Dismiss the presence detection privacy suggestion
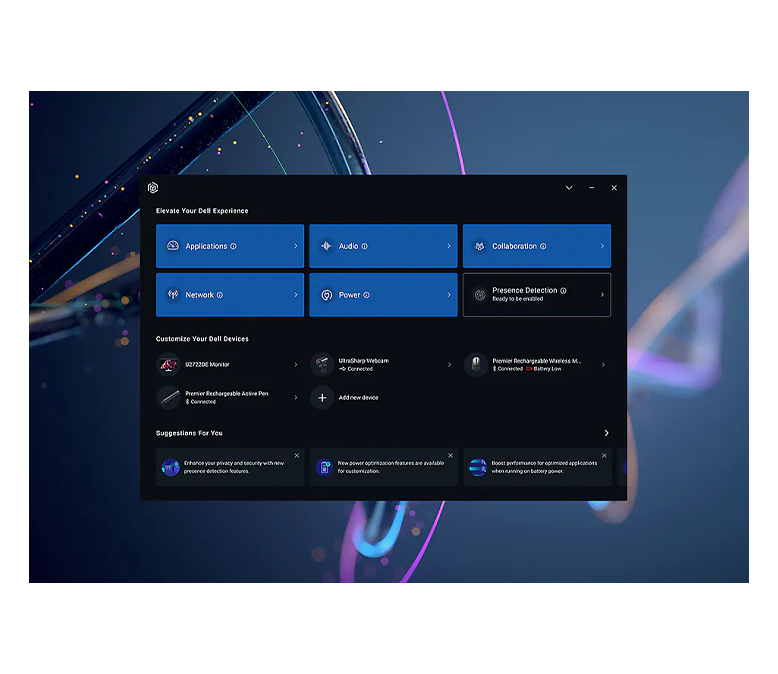Viewport: 778px width, 674px height. click(296, 456)
